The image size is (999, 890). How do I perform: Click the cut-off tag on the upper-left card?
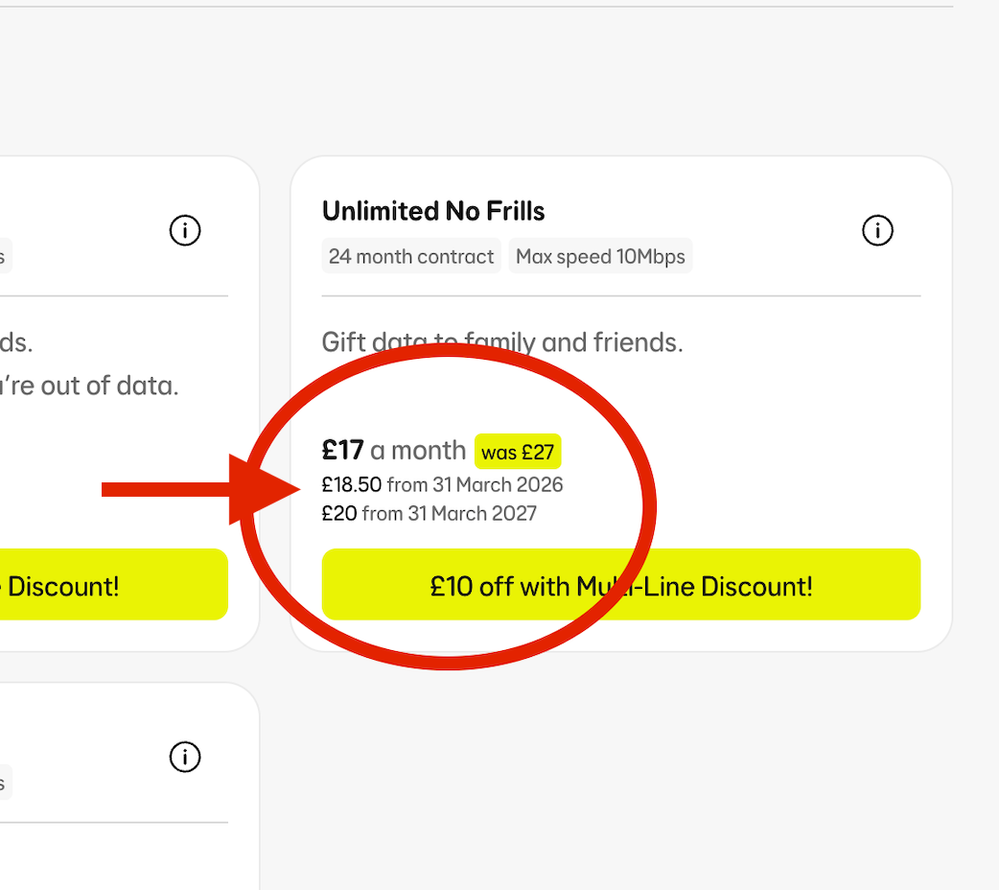pyautogui.click(x=5, y=256)
